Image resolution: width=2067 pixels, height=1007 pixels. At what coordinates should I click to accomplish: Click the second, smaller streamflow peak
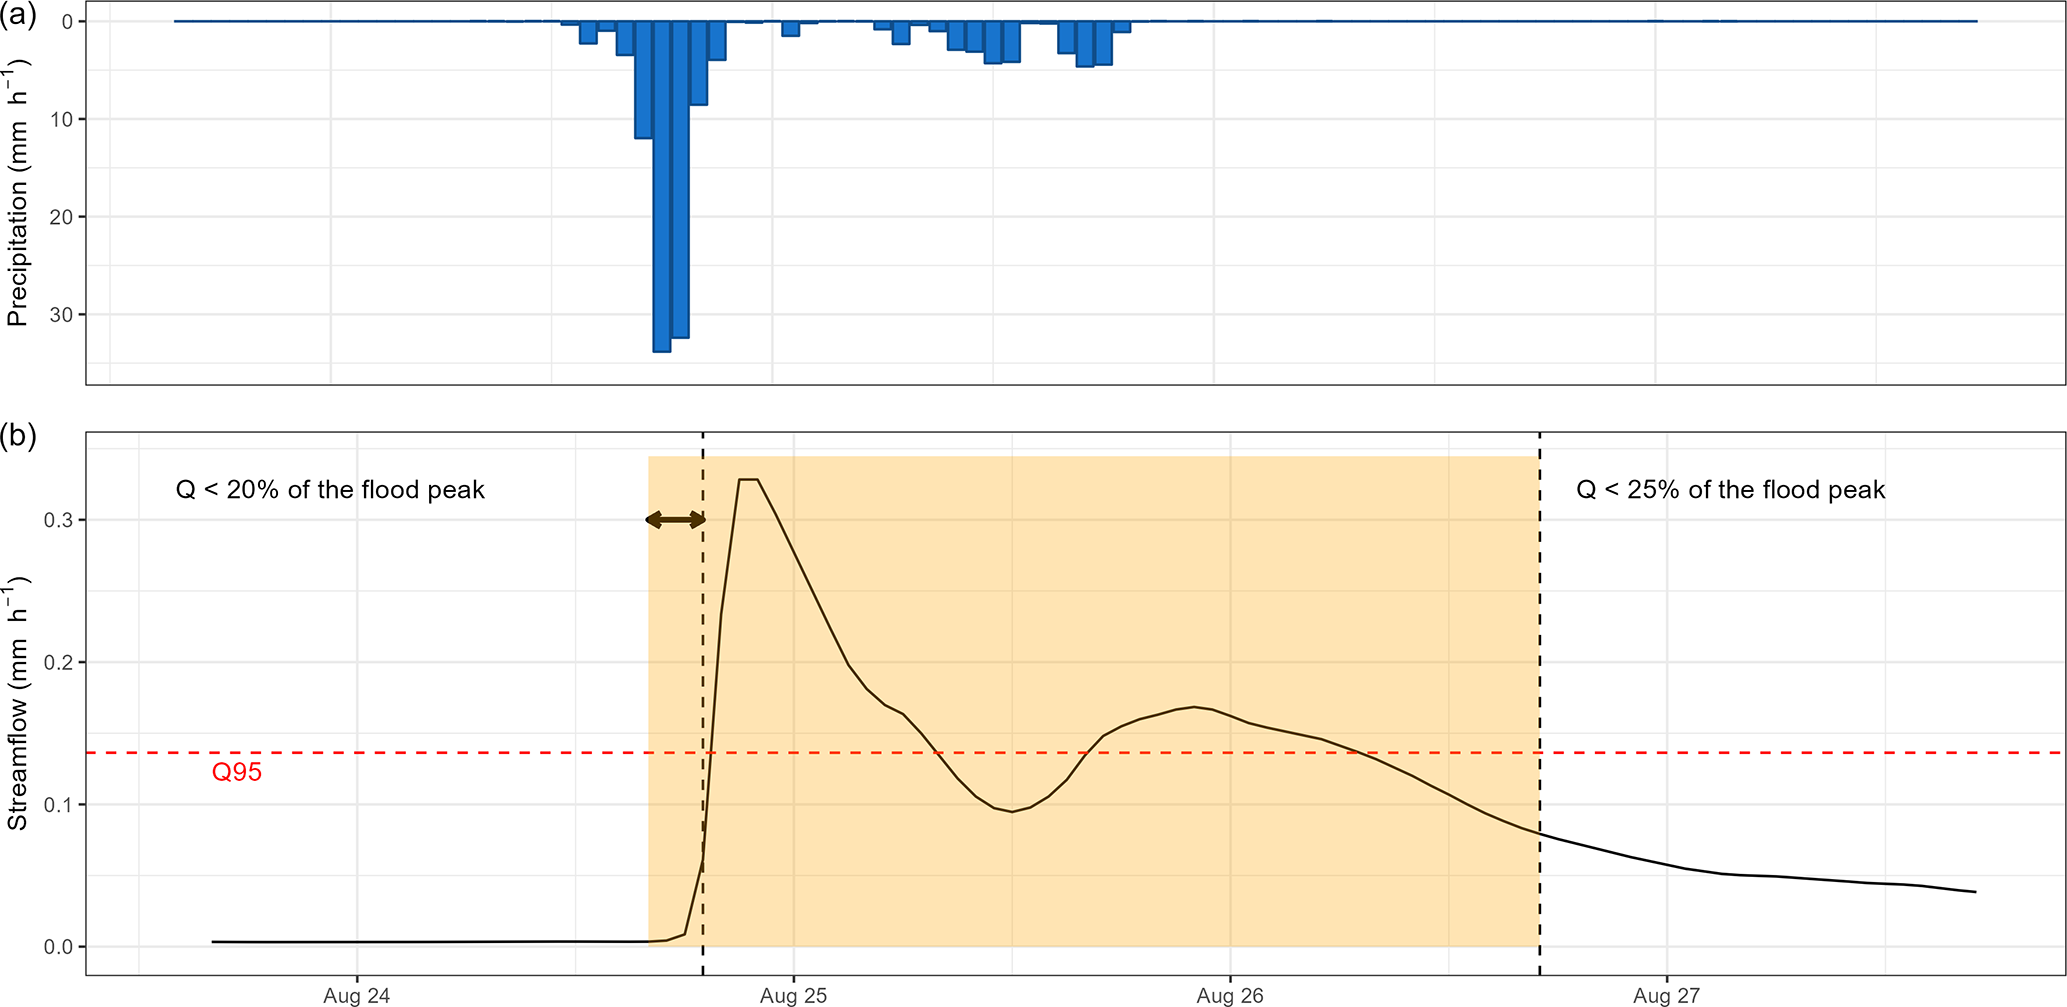click(1194, 707)
